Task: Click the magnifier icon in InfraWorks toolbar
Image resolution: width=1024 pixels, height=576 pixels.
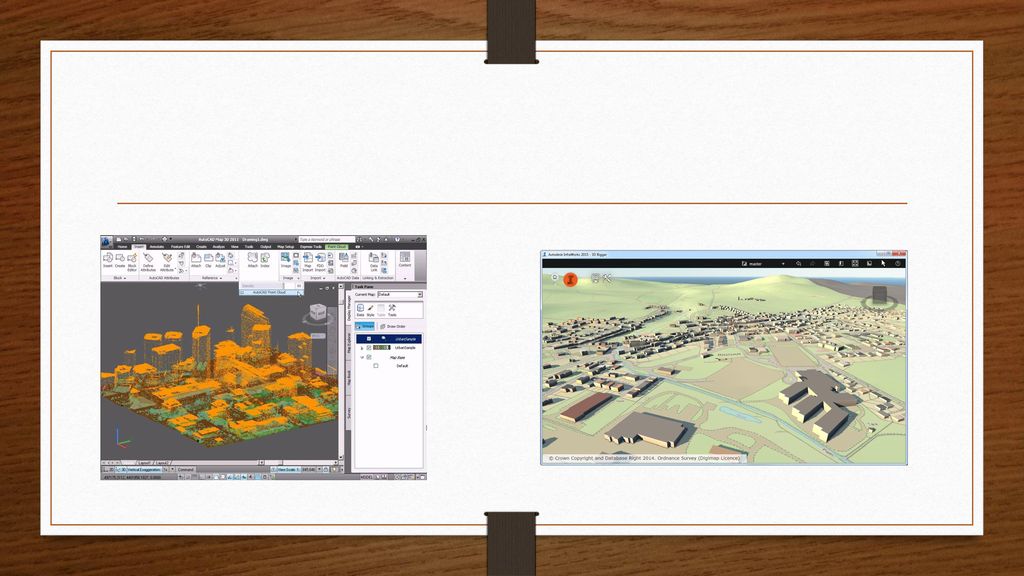Action: click(798, 264)
